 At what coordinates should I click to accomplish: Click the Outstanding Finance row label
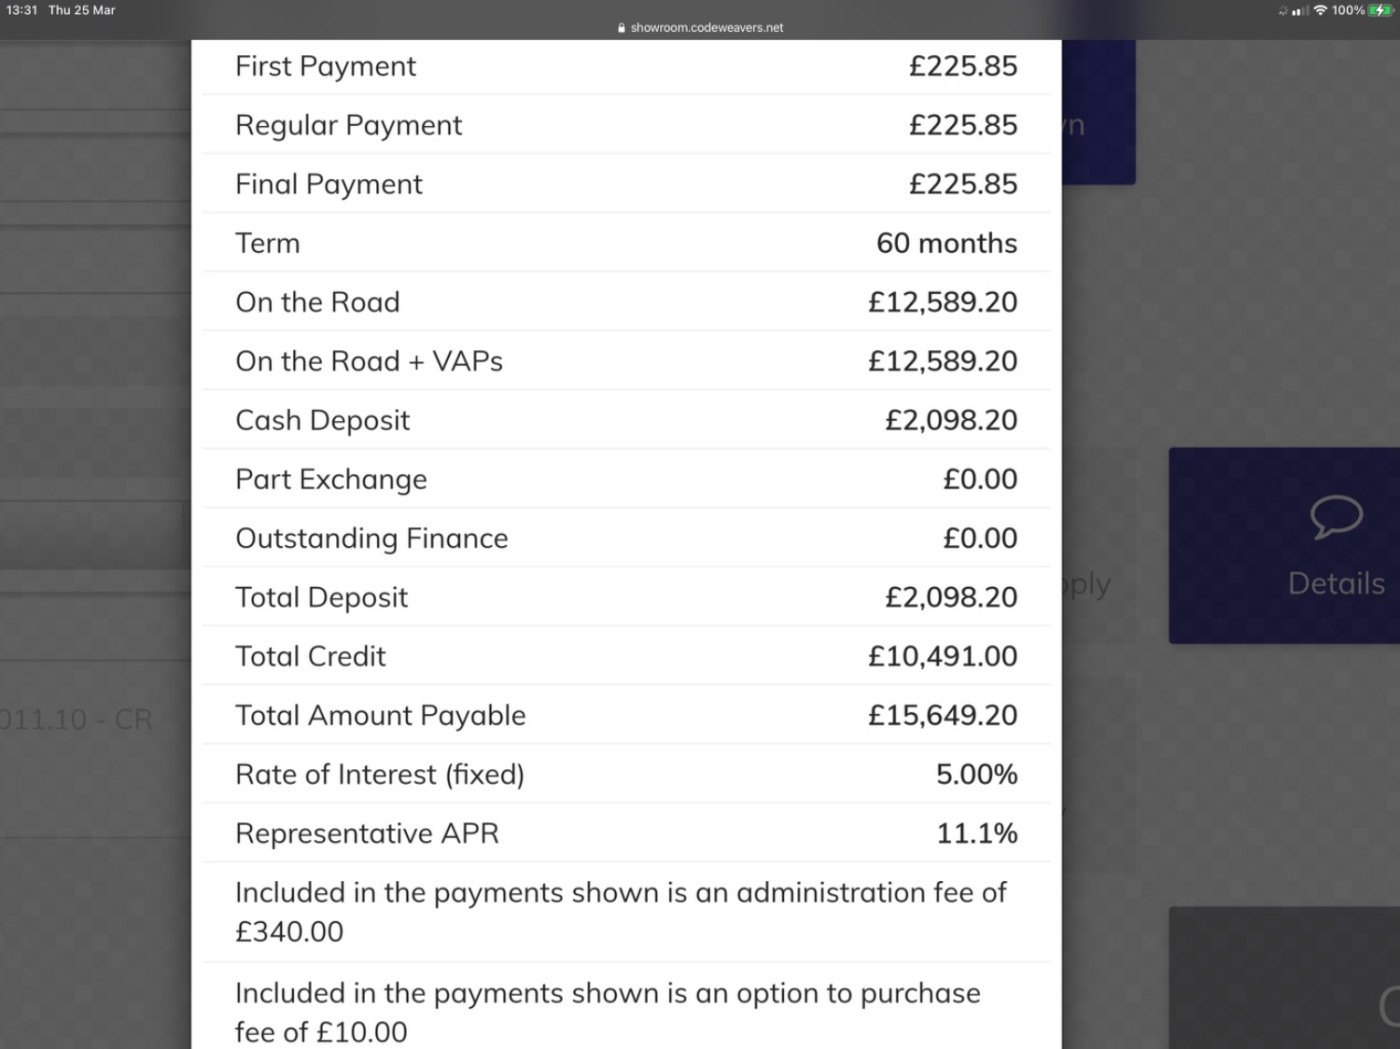[371, 538]
